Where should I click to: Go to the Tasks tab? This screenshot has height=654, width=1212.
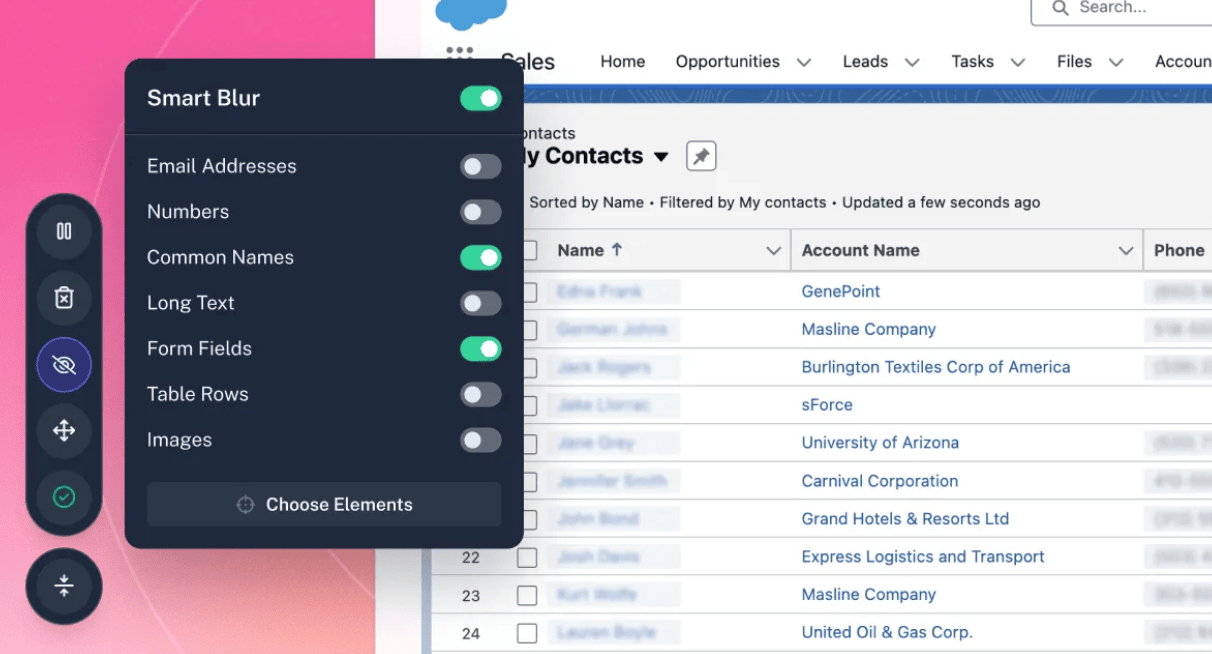[x=973, y=62]
